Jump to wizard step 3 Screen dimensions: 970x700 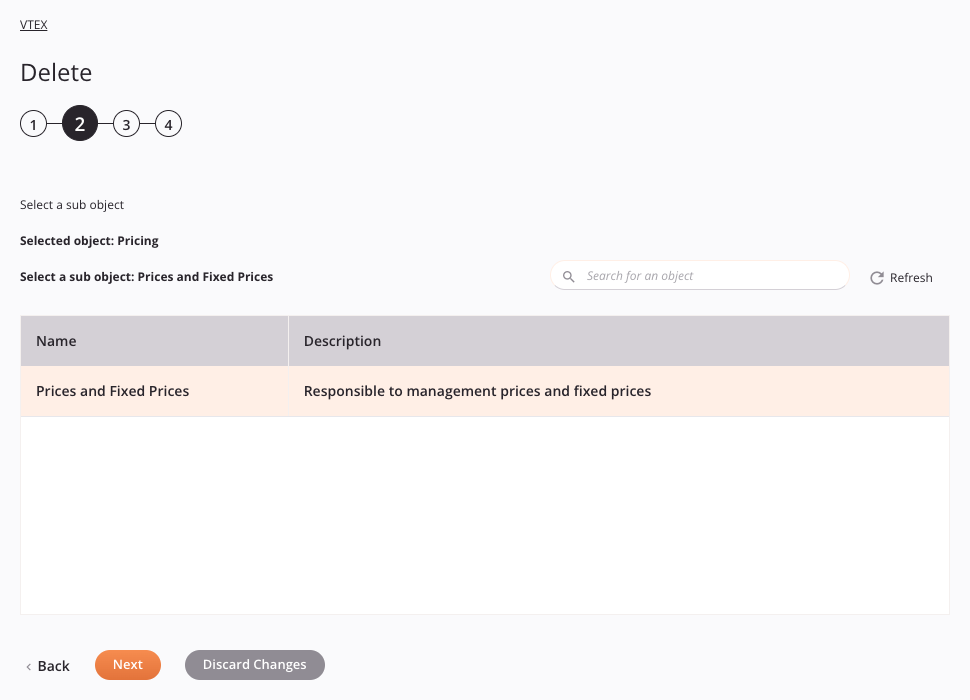[126, 124]
